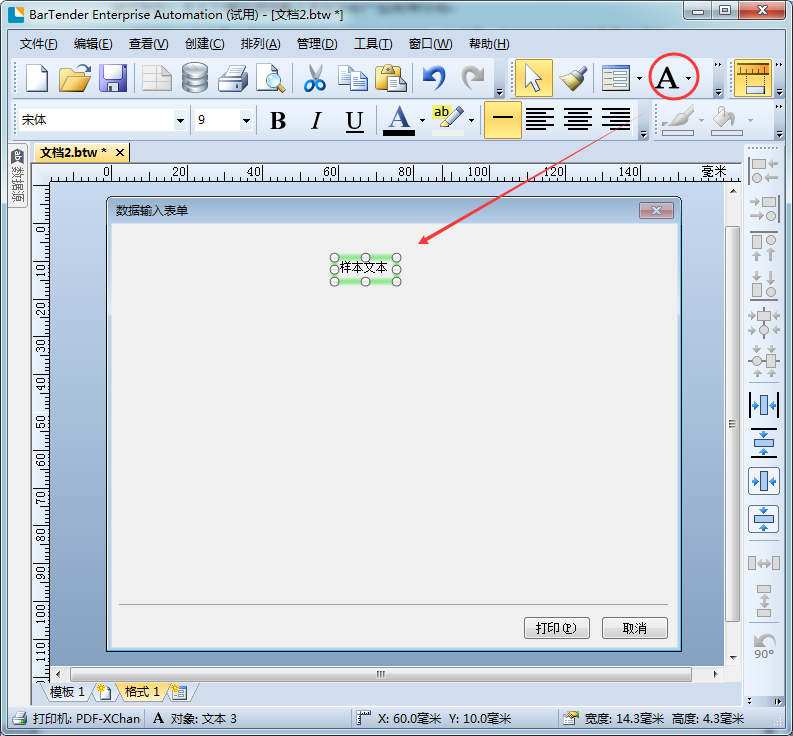Toggle Bold formatting
This screenshot has width=793, height=736.
278,121
